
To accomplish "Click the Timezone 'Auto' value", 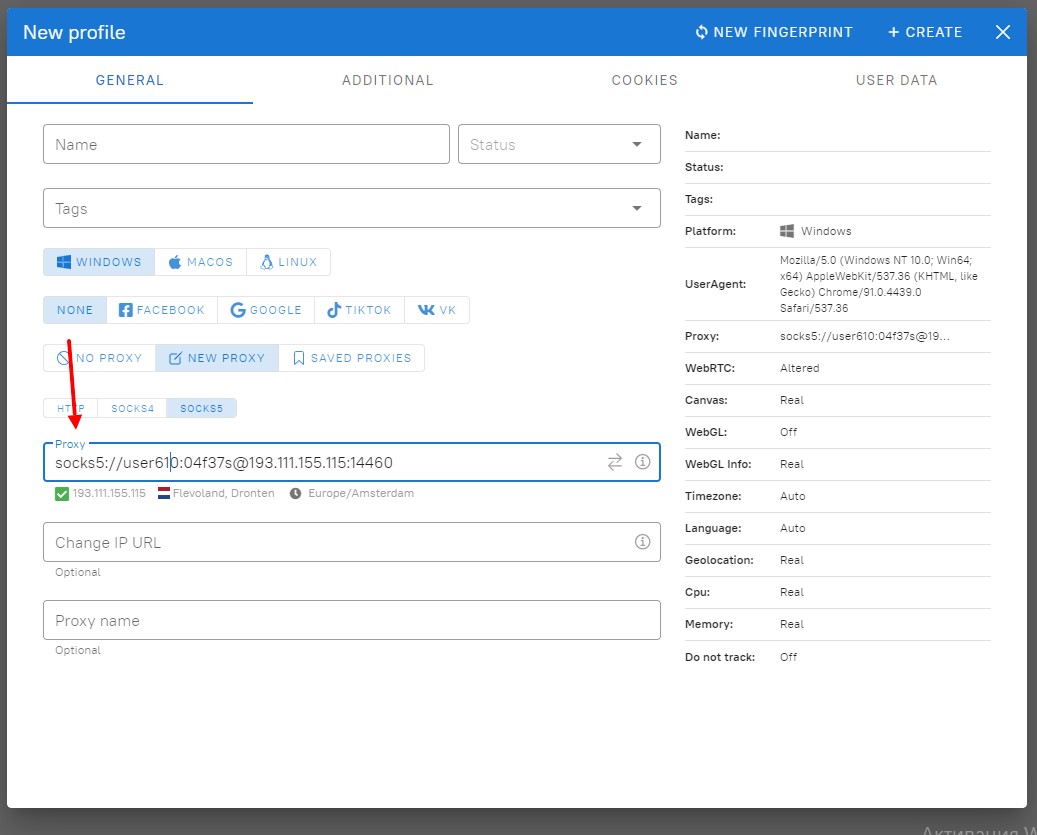I will (x=792, y=496).
